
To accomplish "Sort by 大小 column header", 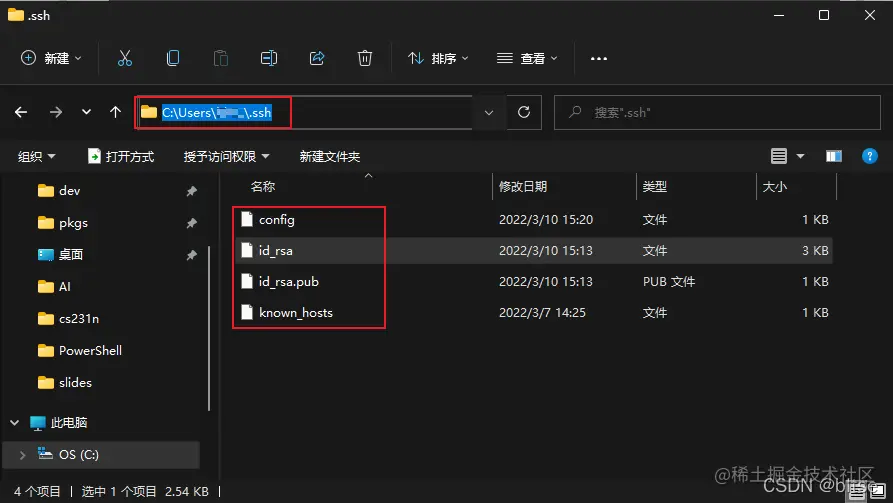I will click(x=775, y=186).
